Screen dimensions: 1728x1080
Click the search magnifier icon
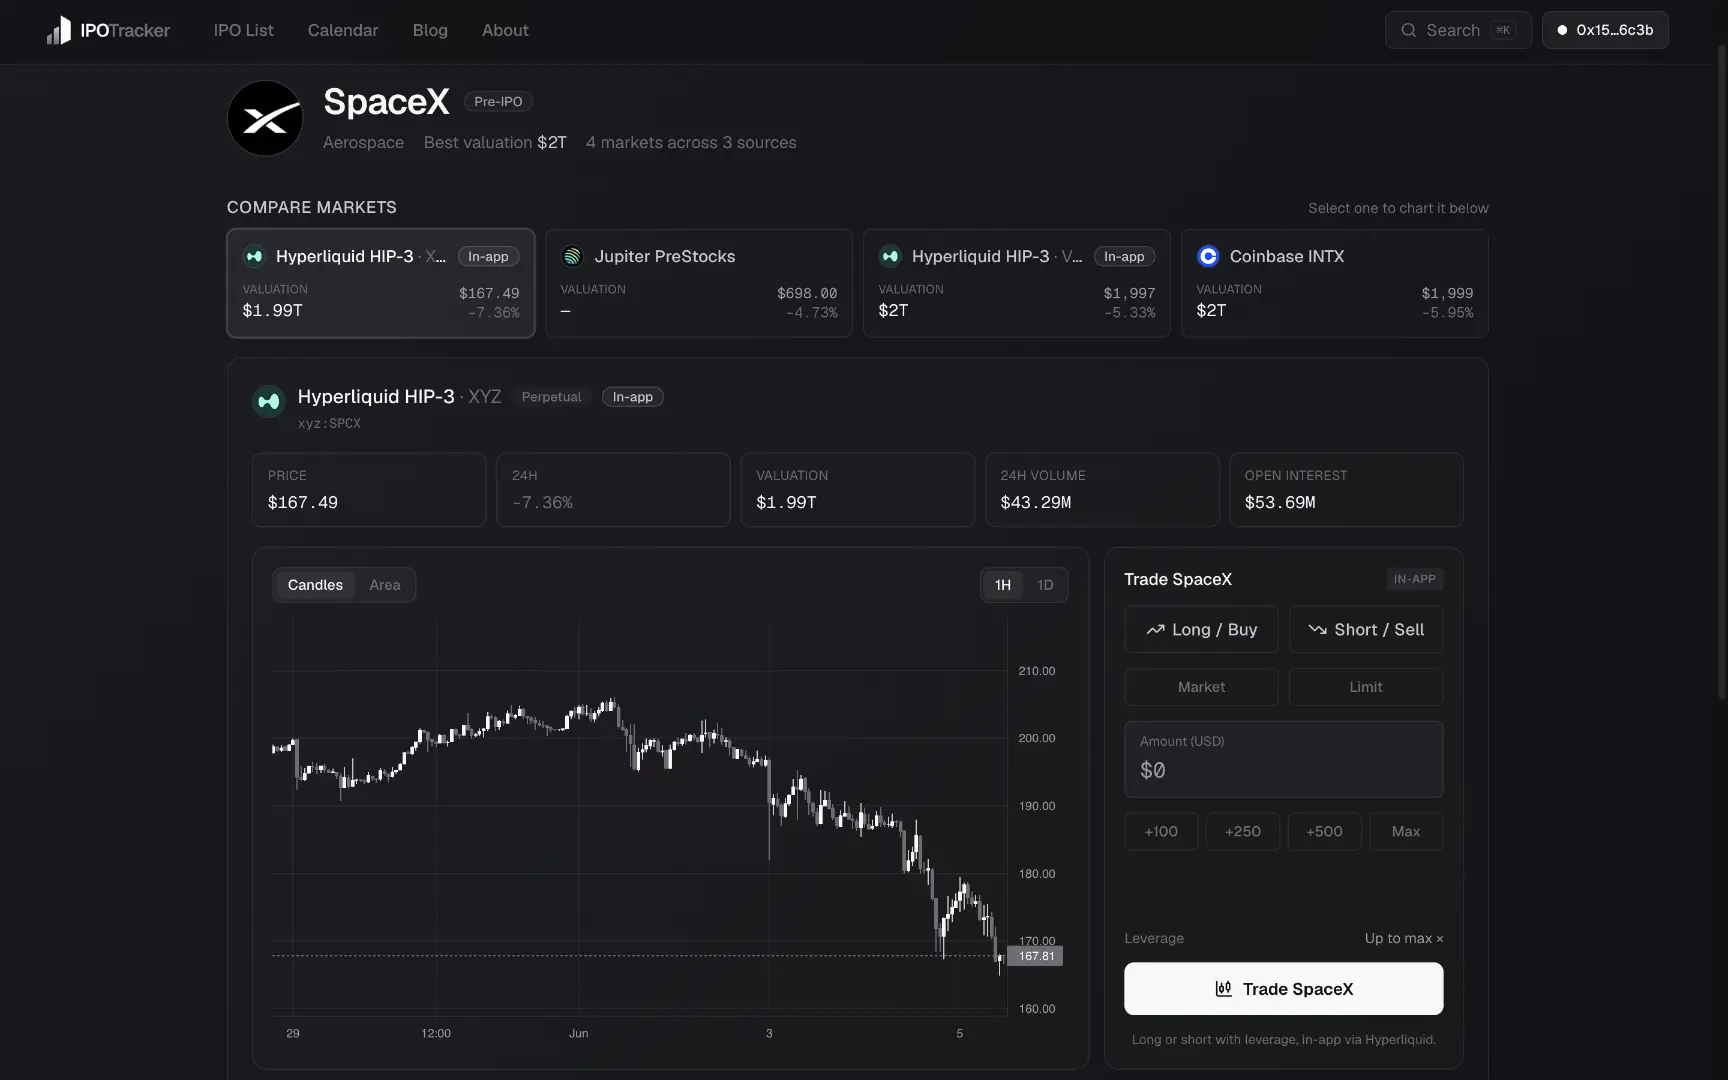(x=1408, y=30)
